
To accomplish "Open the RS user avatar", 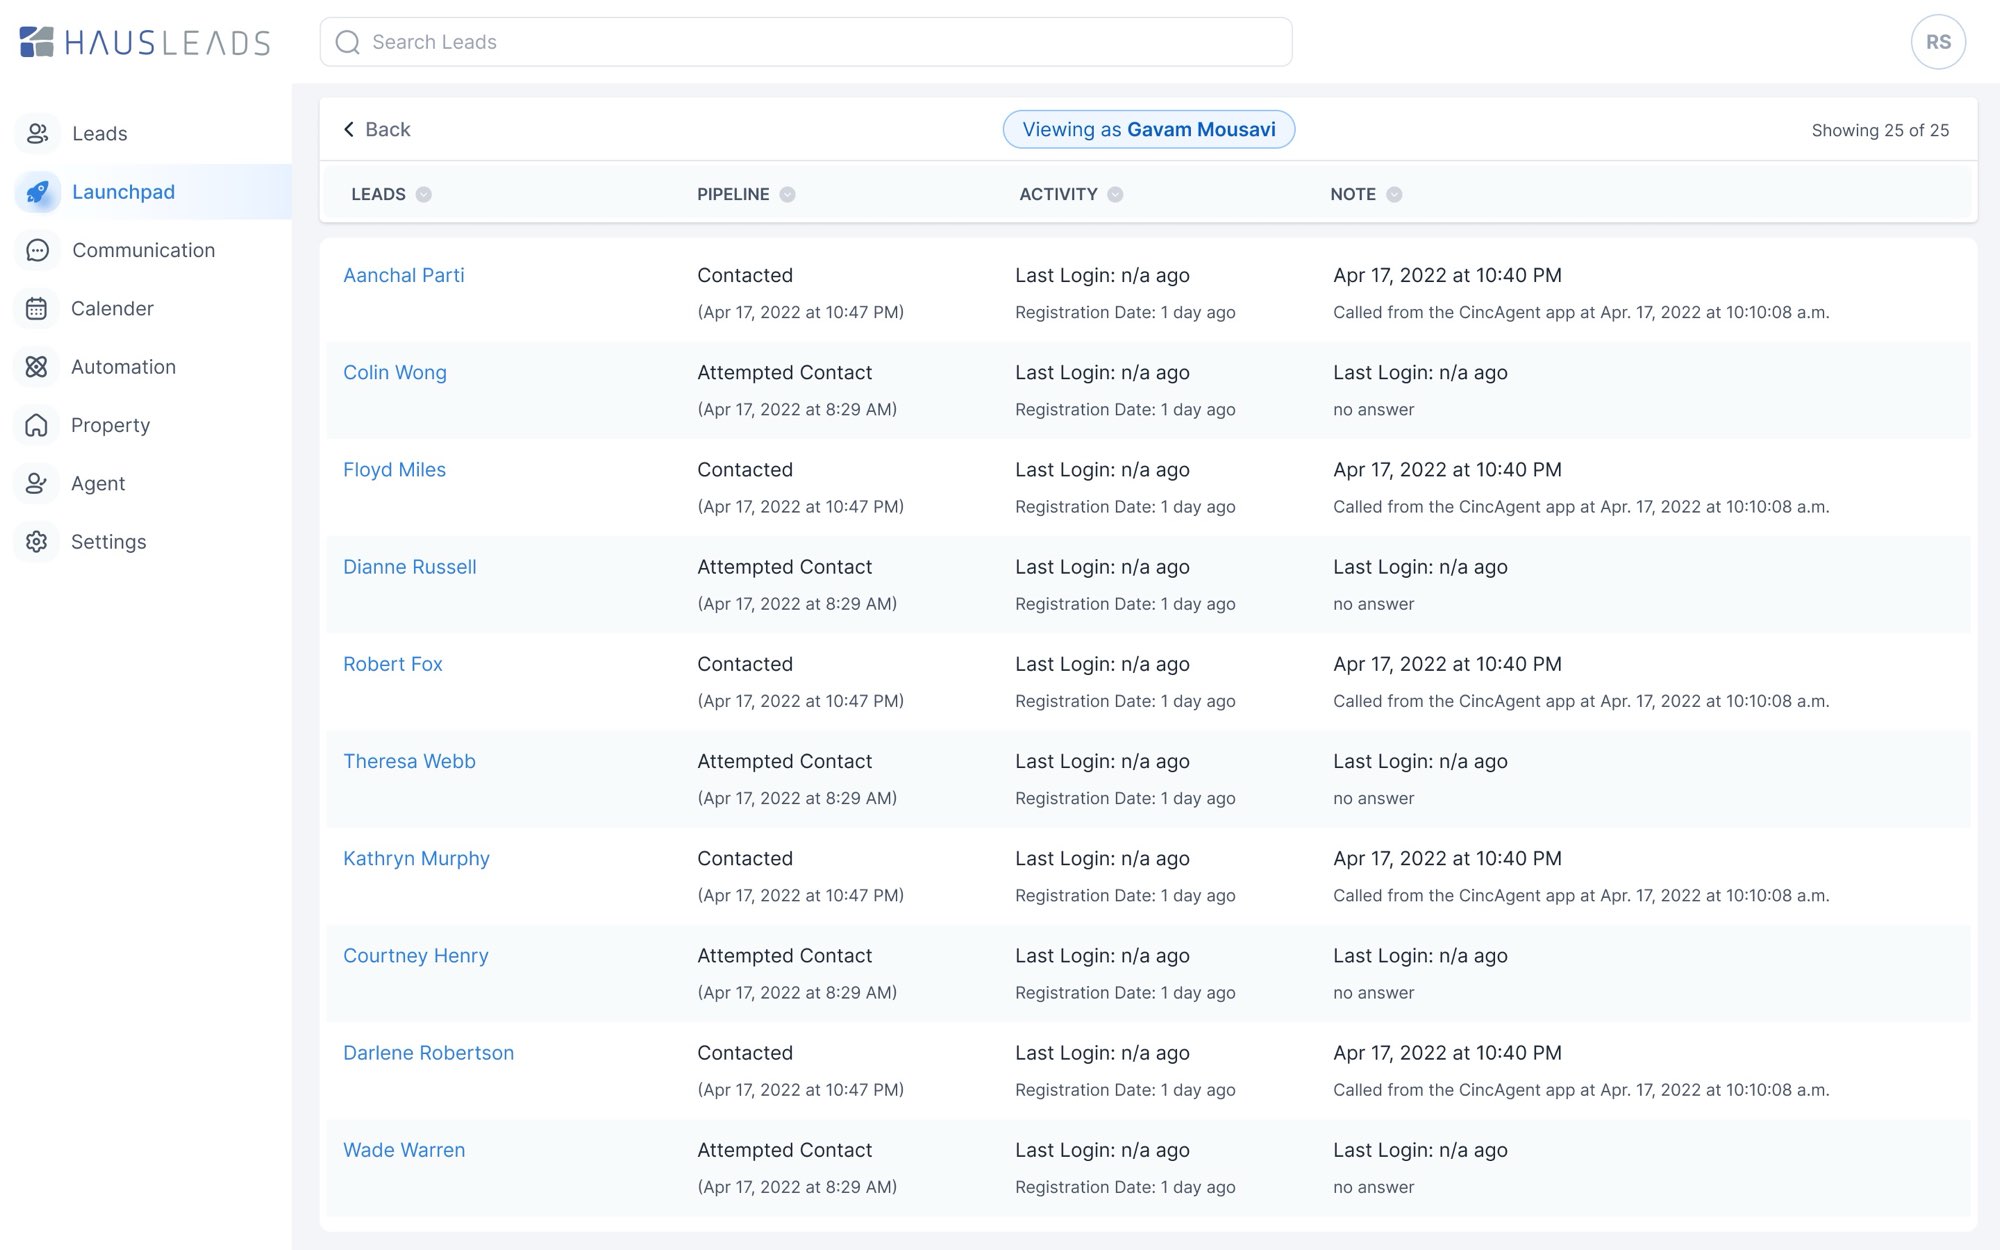I will tap(1938, 42).
